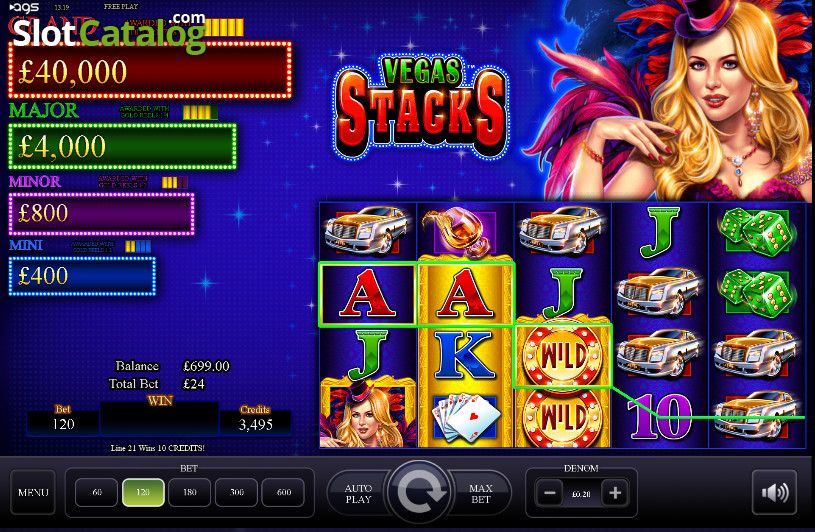Open the MENU button
Viewport: 815px width, 532px height.
tap(33, 492)
